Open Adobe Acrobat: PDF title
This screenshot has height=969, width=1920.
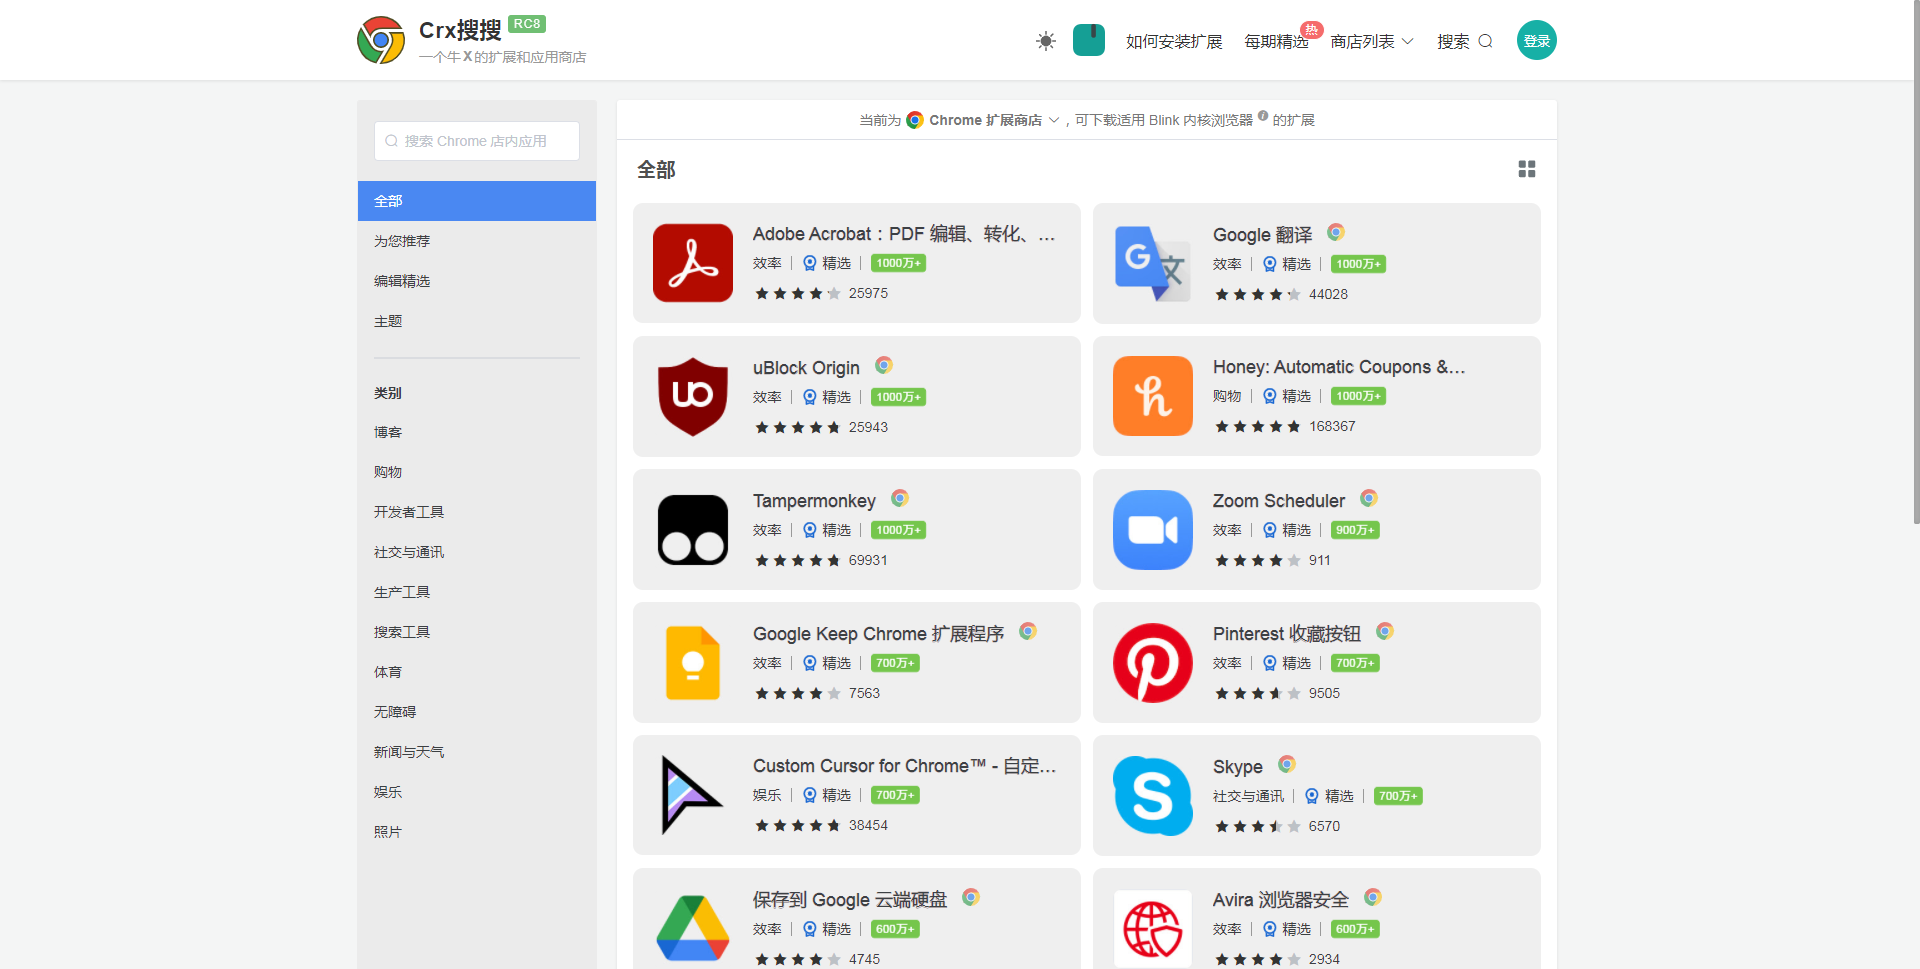click(x=904, y=234)
